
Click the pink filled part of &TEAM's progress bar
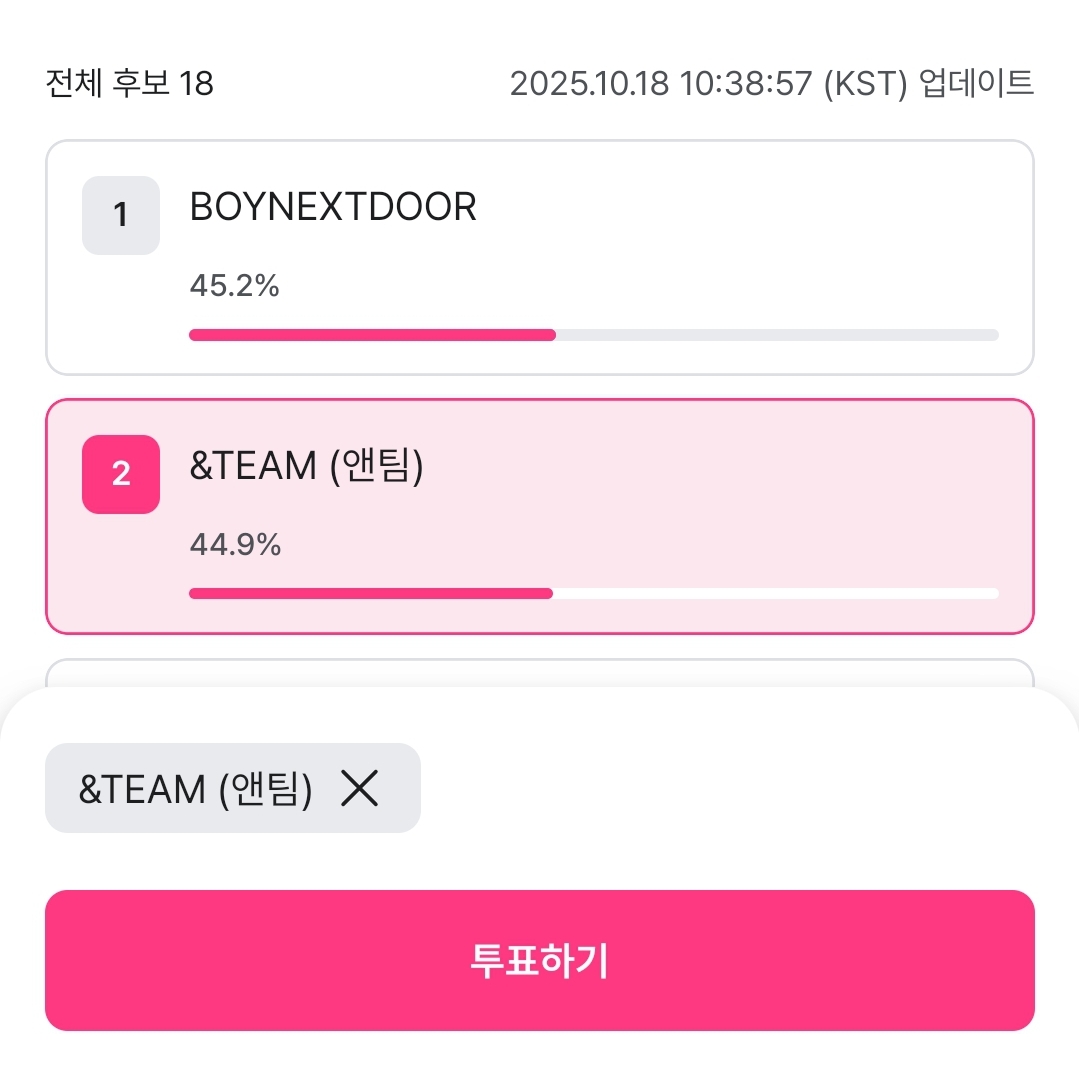point(370,593)
